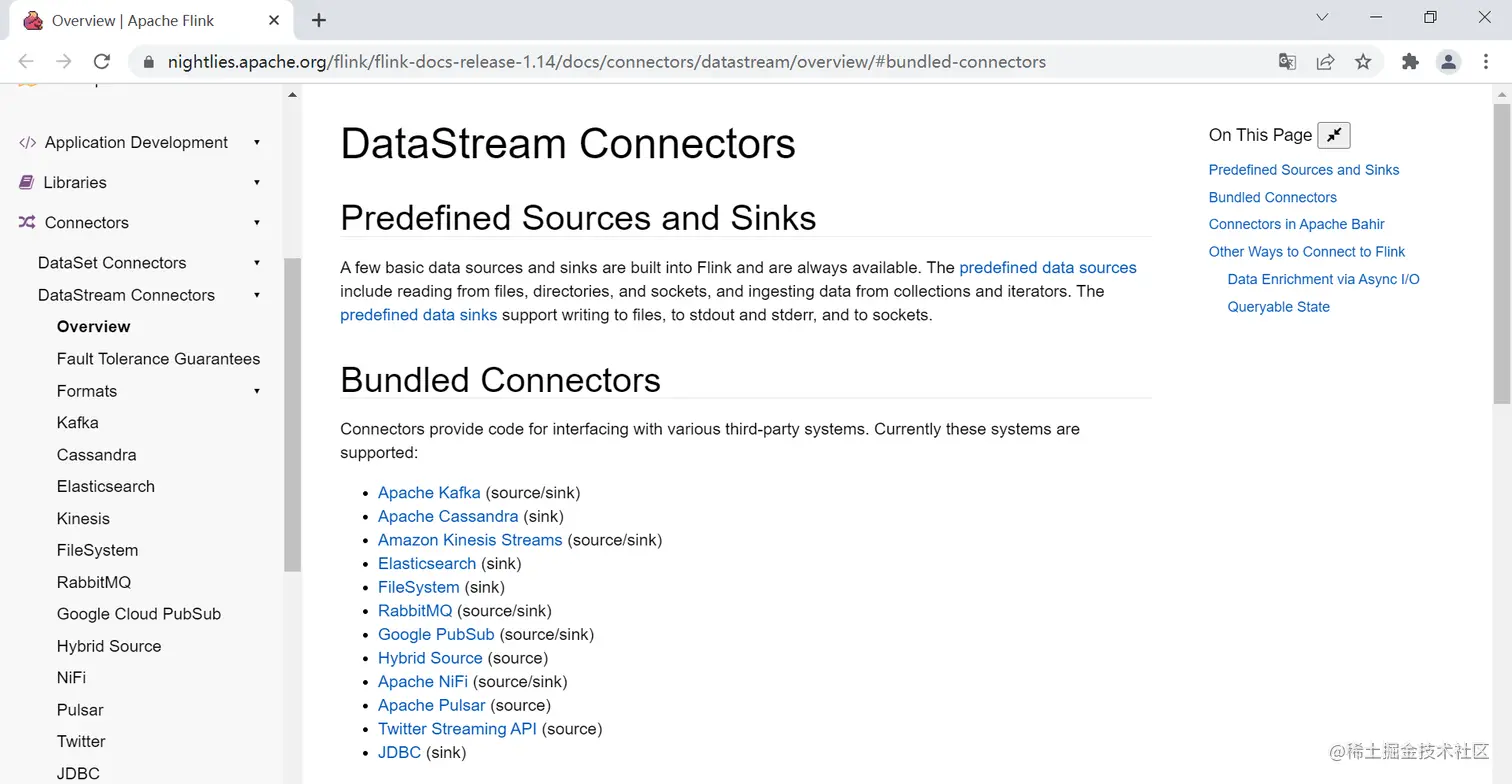Open FileSystem in the sidebar
Screen dimensions: 1512x784
(97, 551)
